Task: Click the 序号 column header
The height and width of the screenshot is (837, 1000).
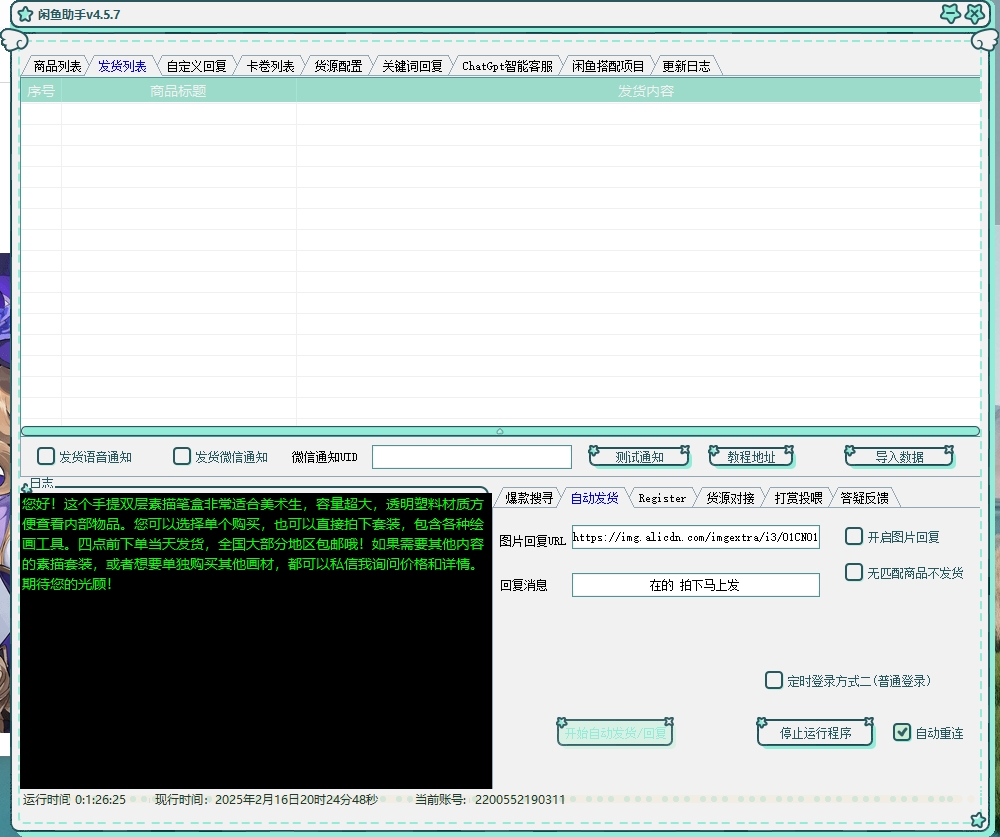Action: (41, 91)
